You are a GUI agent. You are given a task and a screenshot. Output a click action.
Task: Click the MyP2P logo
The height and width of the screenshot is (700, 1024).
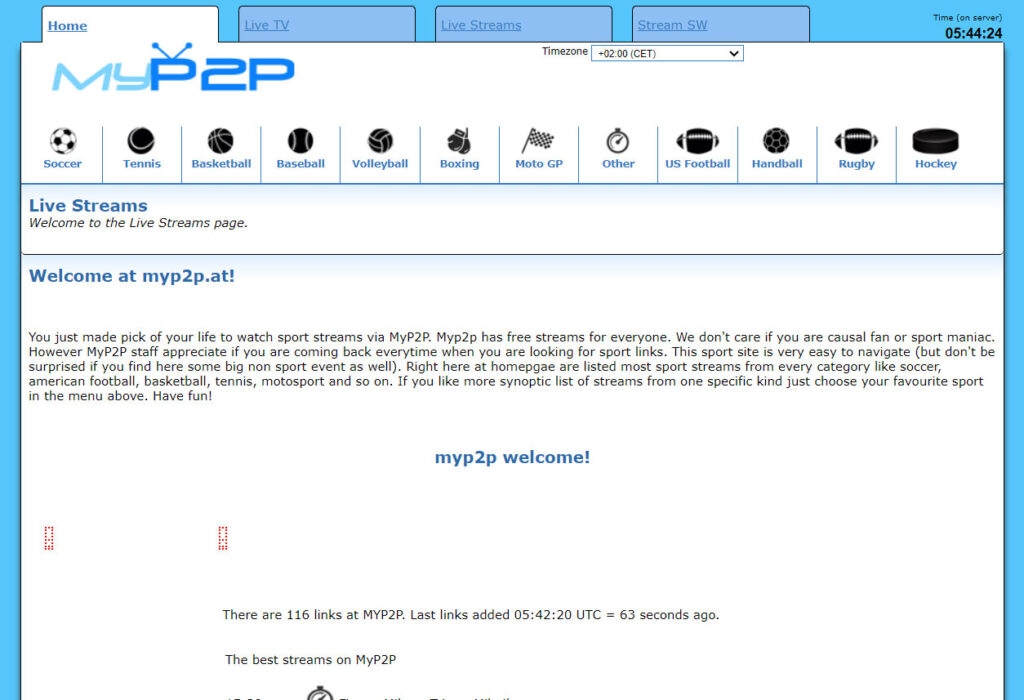[x=173, y=68]
